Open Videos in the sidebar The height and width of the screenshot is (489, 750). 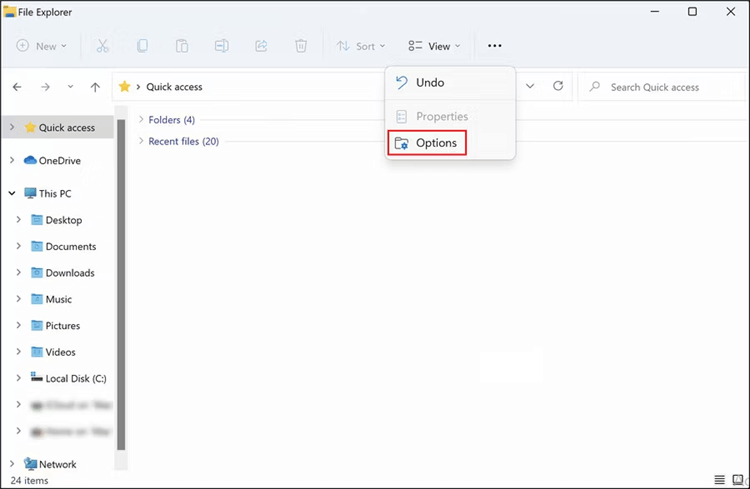coord(61,352)
